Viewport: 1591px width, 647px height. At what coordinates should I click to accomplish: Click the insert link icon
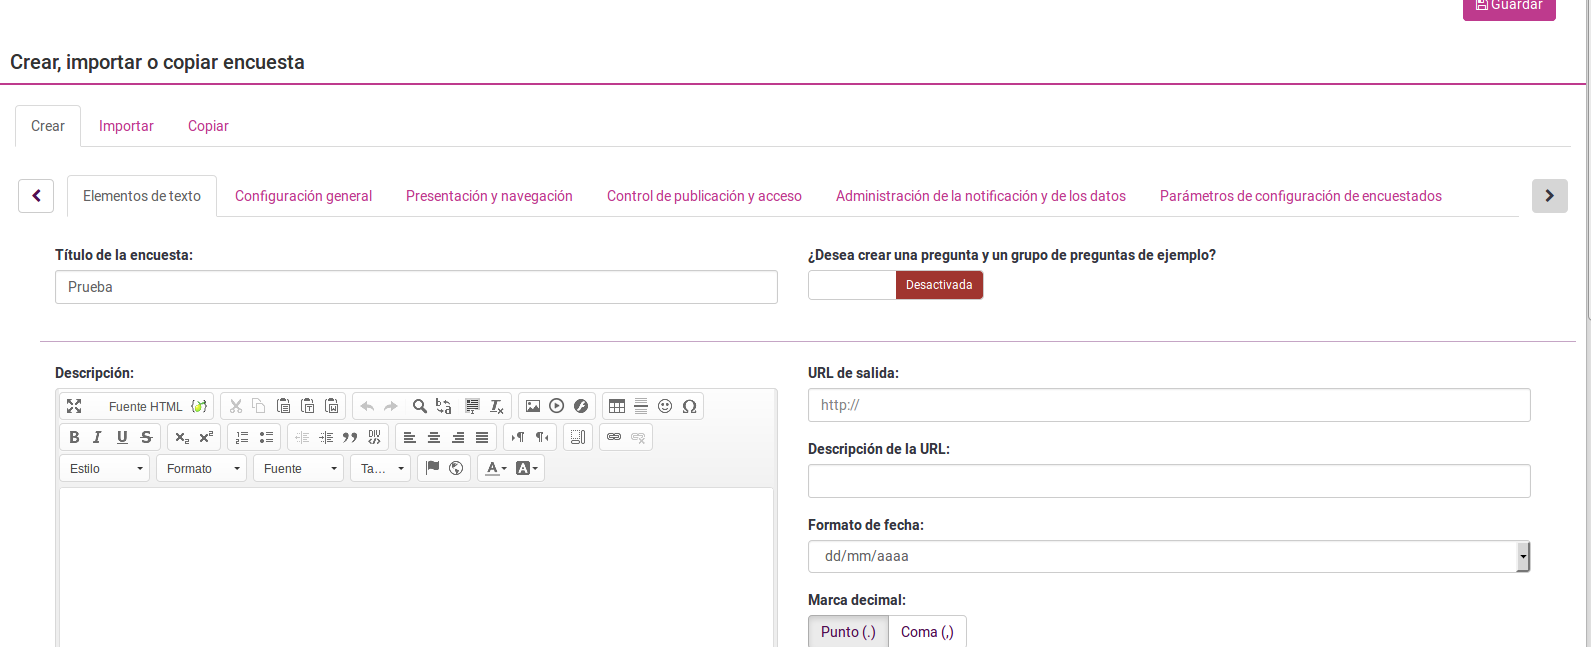tap(614, 437)
